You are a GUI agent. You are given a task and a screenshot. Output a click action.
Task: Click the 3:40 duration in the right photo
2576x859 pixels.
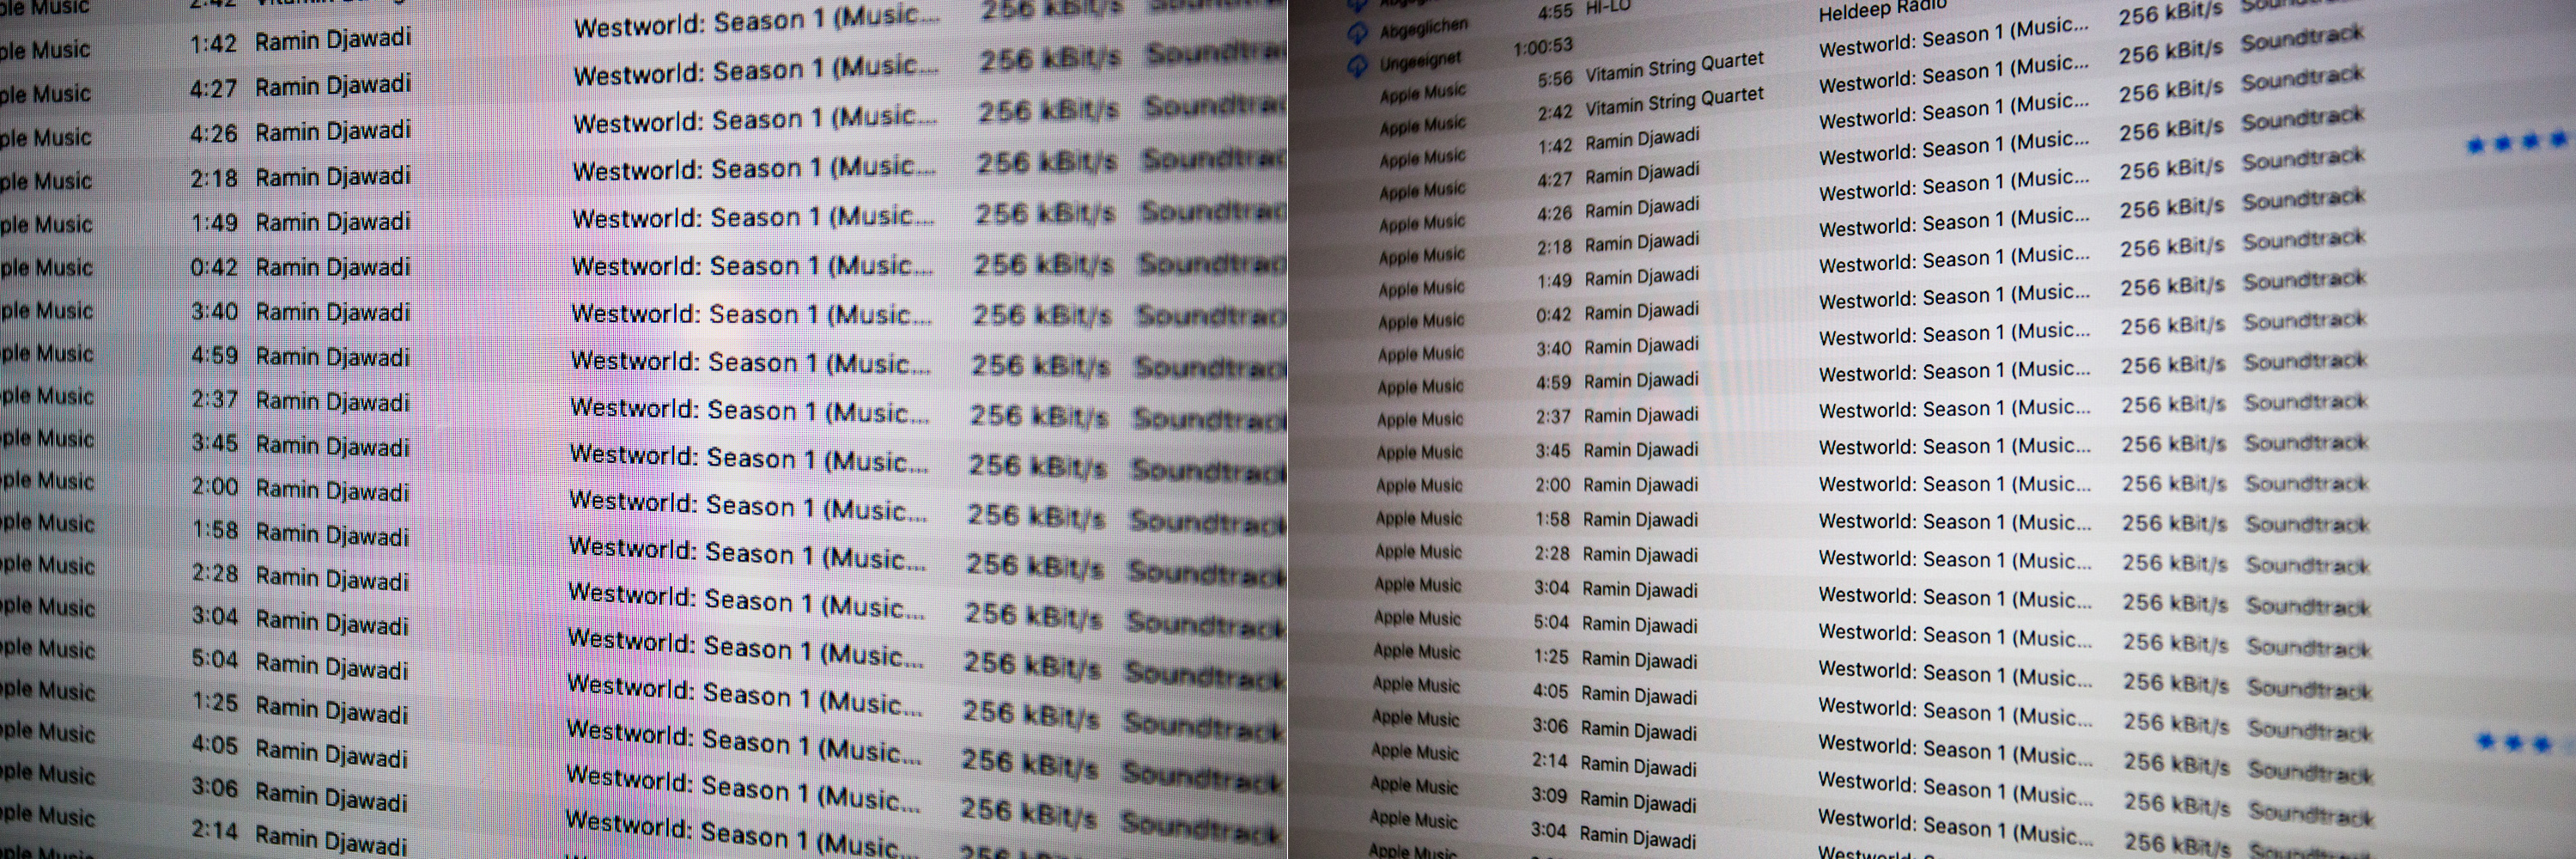[x=1553, y=349]
